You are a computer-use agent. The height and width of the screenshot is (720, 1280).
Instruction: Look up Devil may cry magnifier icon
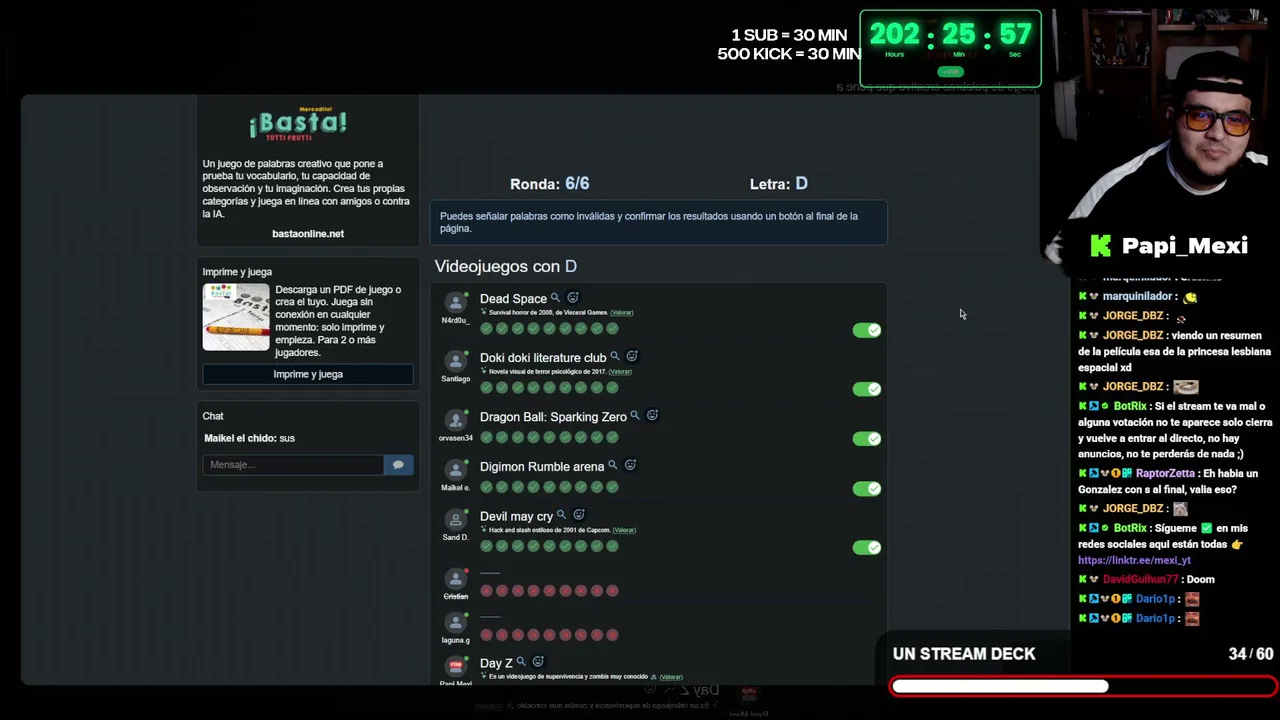[561, 516]
